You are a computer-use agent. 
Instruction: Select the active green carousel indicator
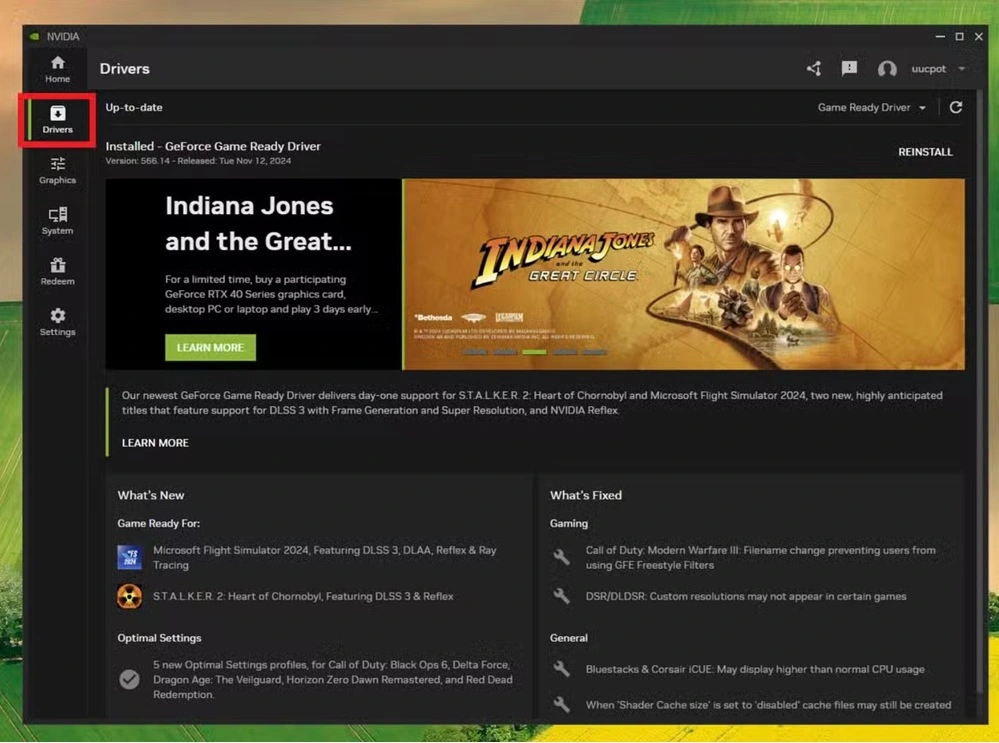click(x=534, y=352)
